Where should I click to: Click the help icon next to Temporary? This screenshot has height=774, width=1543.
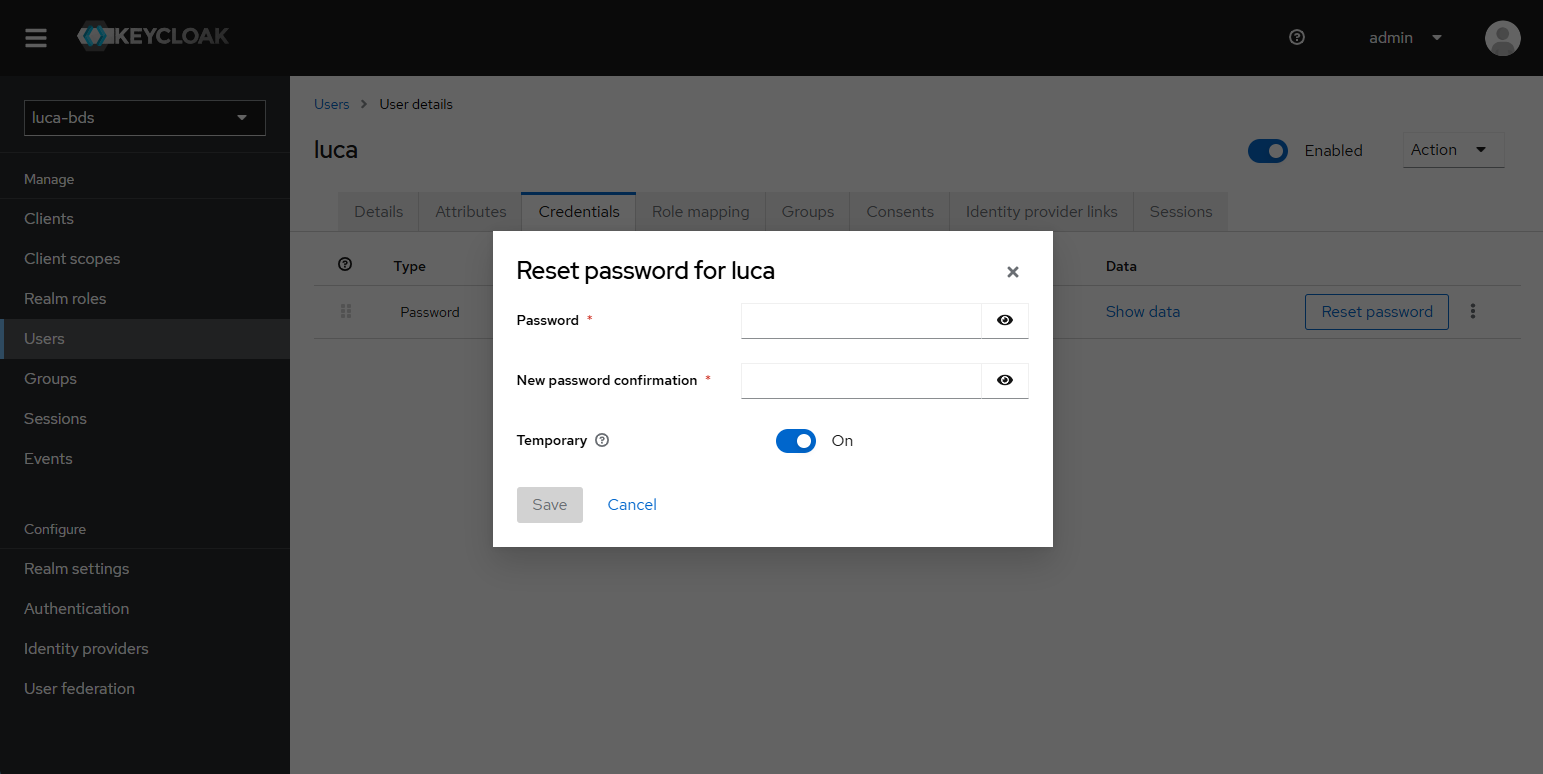click(x=602, y=440)
